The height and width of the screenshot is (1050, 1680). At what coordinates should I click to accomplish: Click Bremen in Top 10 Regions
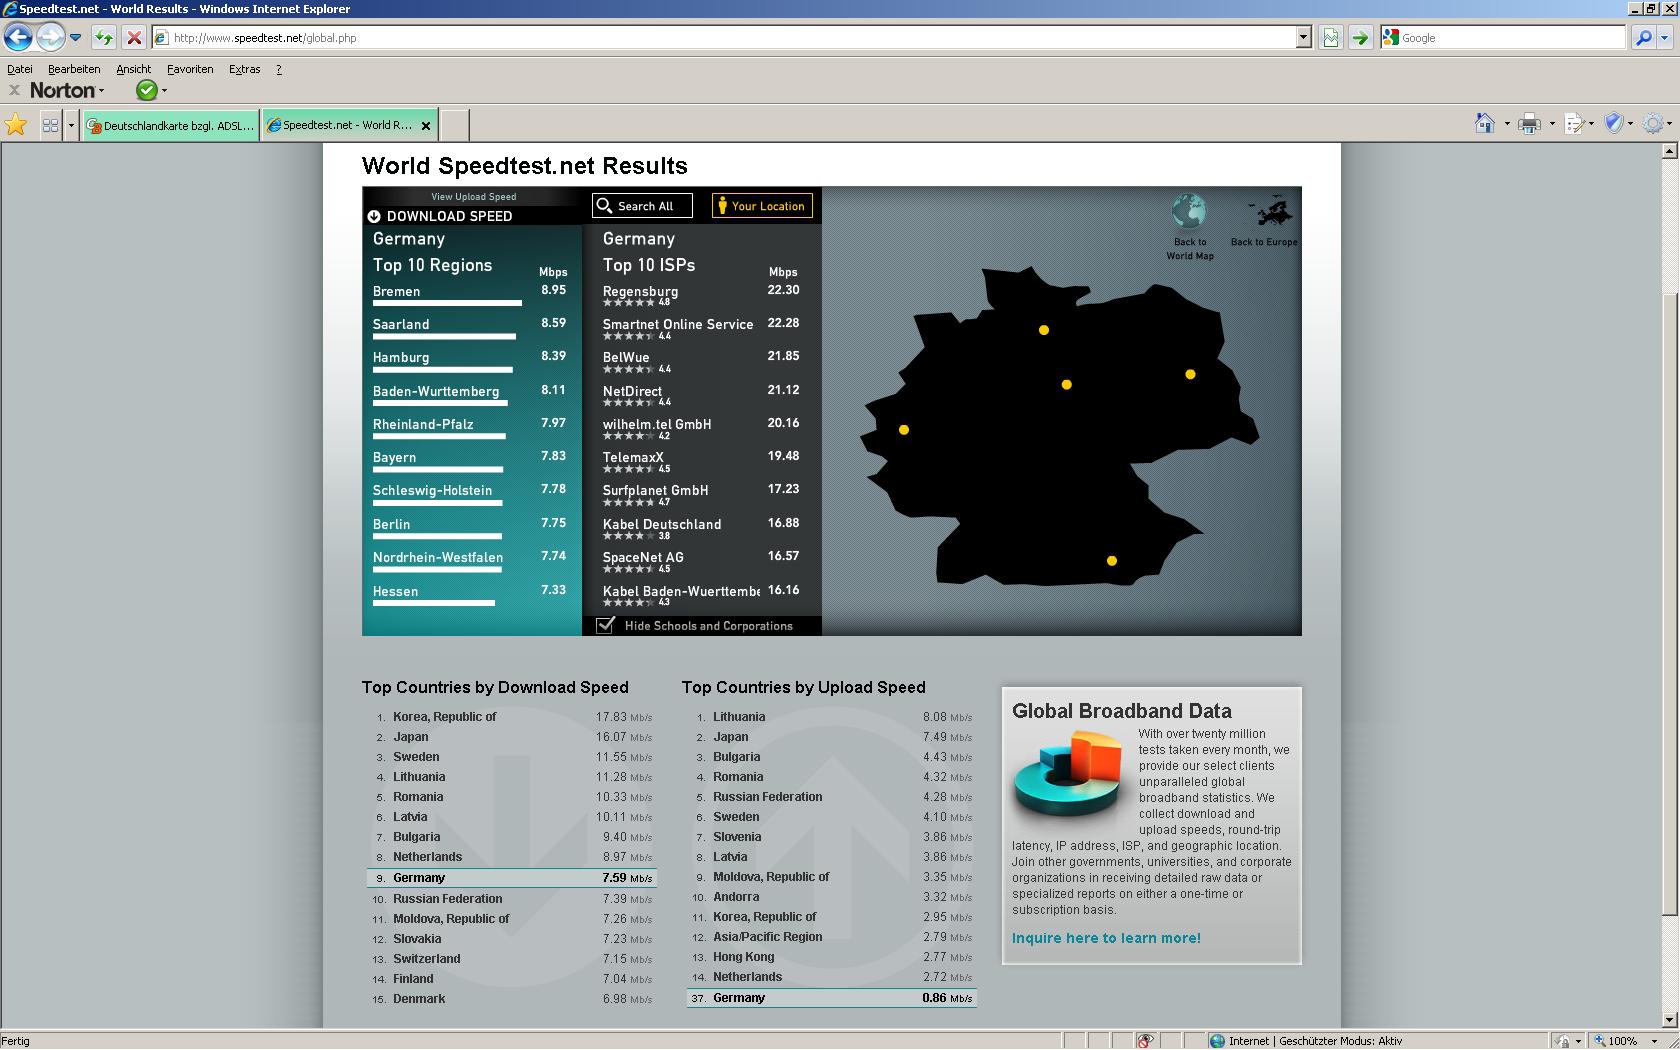pos(396,292)
